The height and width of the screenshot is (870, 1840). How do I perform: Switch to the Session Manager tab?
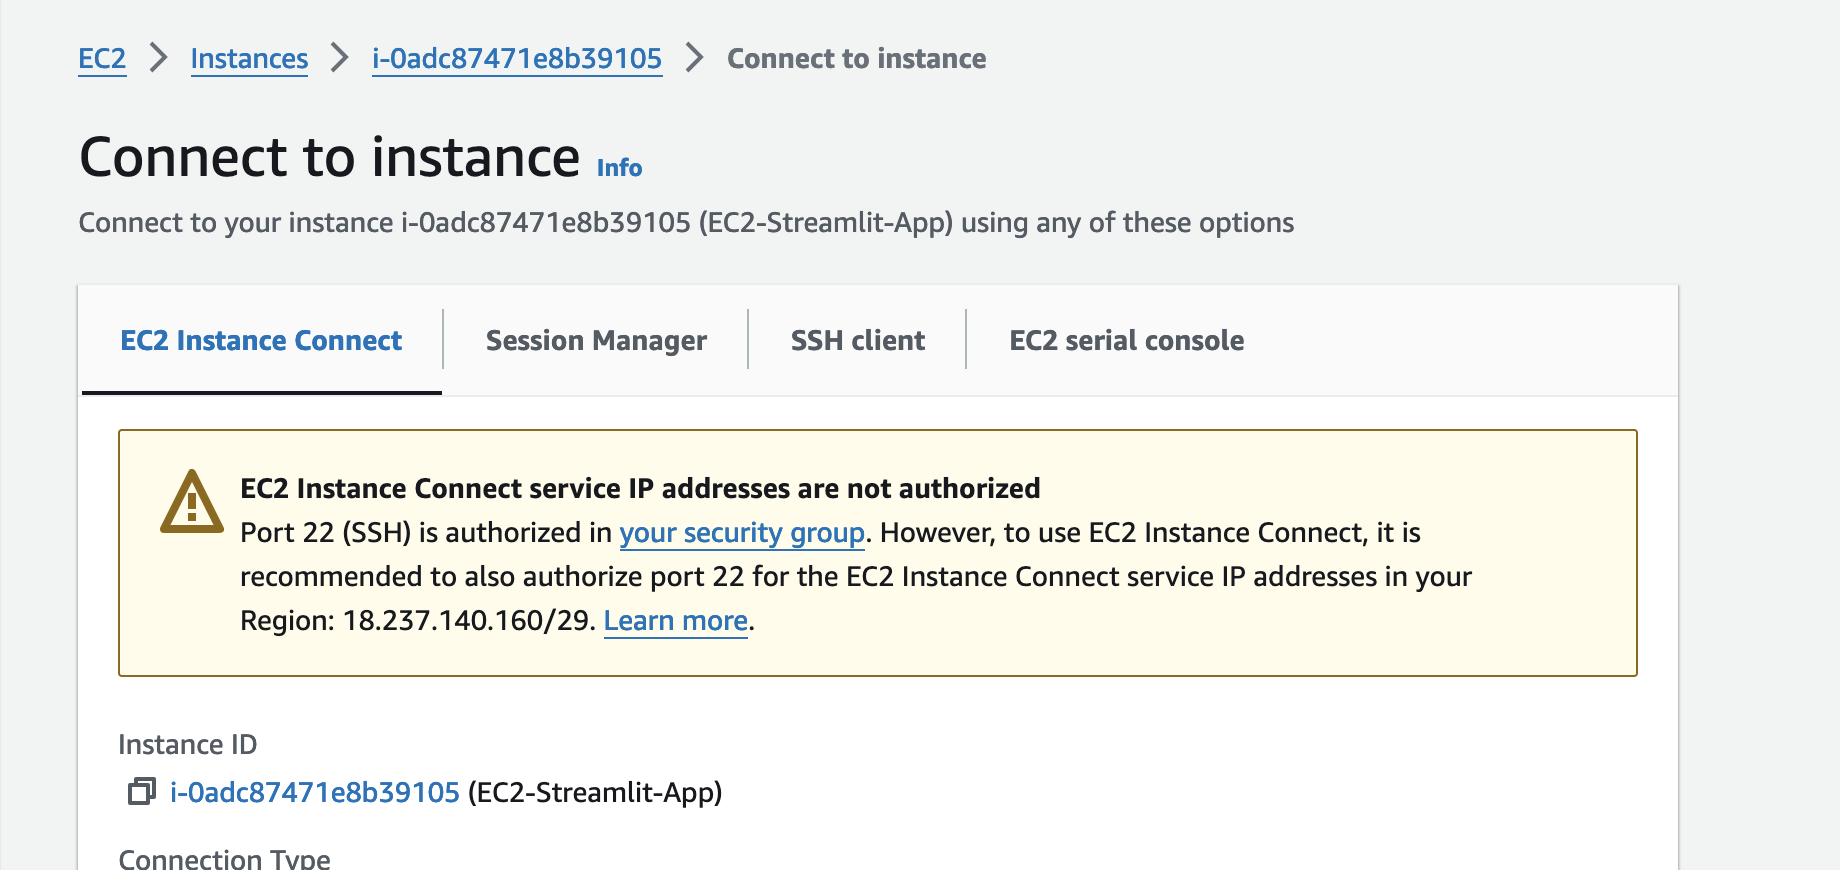(x=596, y=341)
